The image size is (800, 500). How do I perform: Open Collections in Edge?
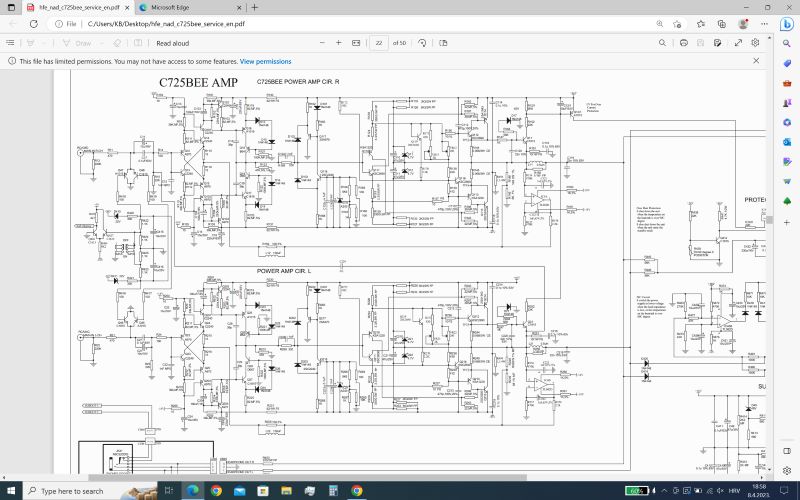pos(721,23)
